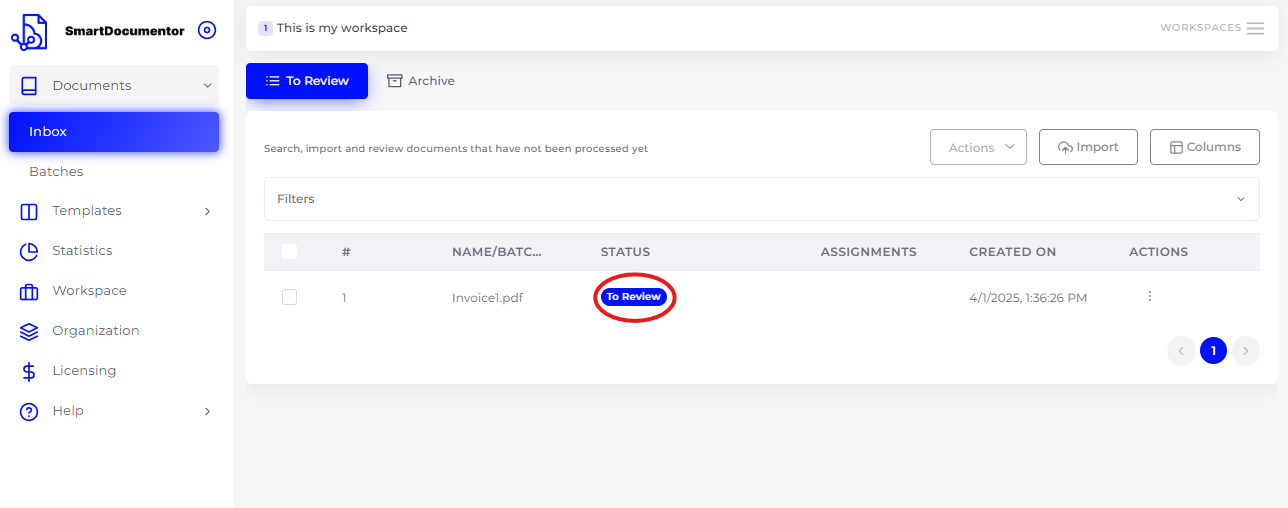Tick the checkbox for Invoice1.pdf

tap(290, 297)
